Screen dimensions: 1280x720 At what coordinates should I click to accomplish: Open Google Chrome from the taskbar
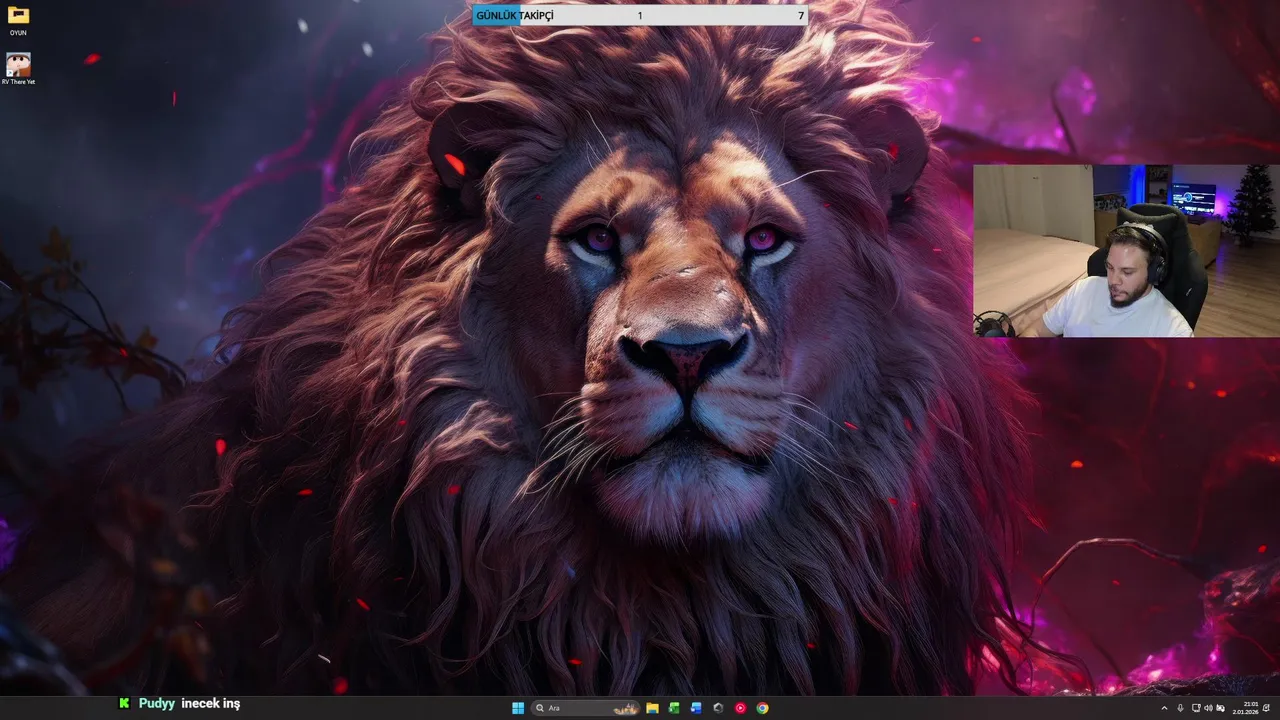pyautogui.click(x=762, y=708)
